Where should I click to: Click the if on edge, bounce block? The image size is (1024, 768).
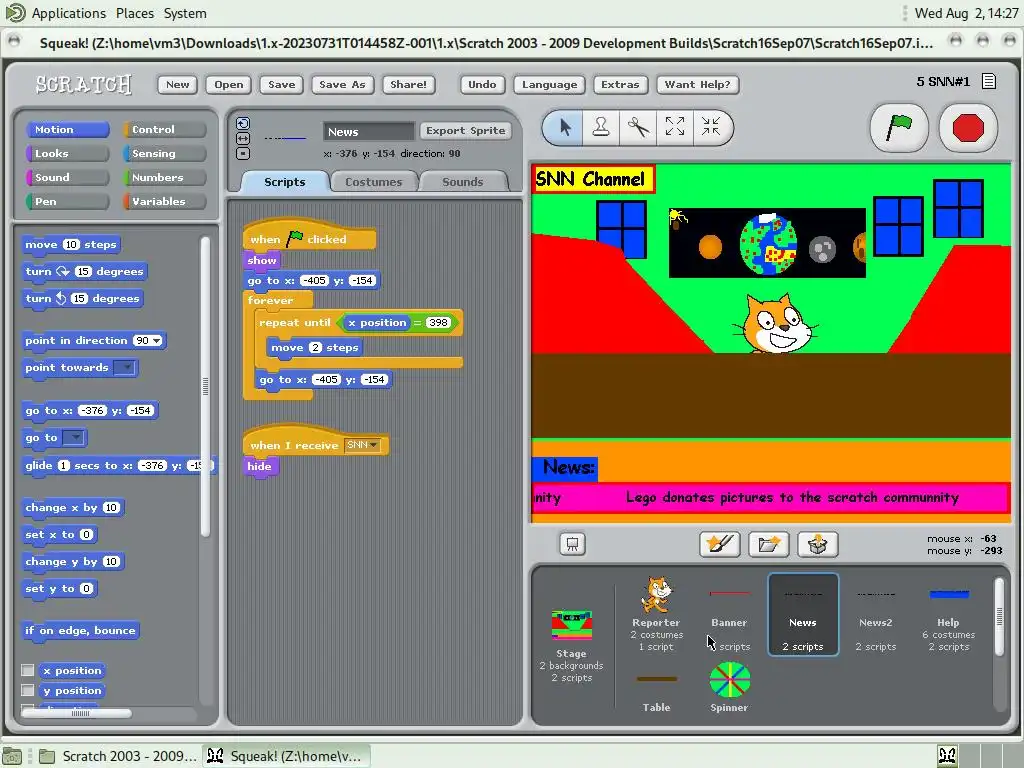coord(80,630)
